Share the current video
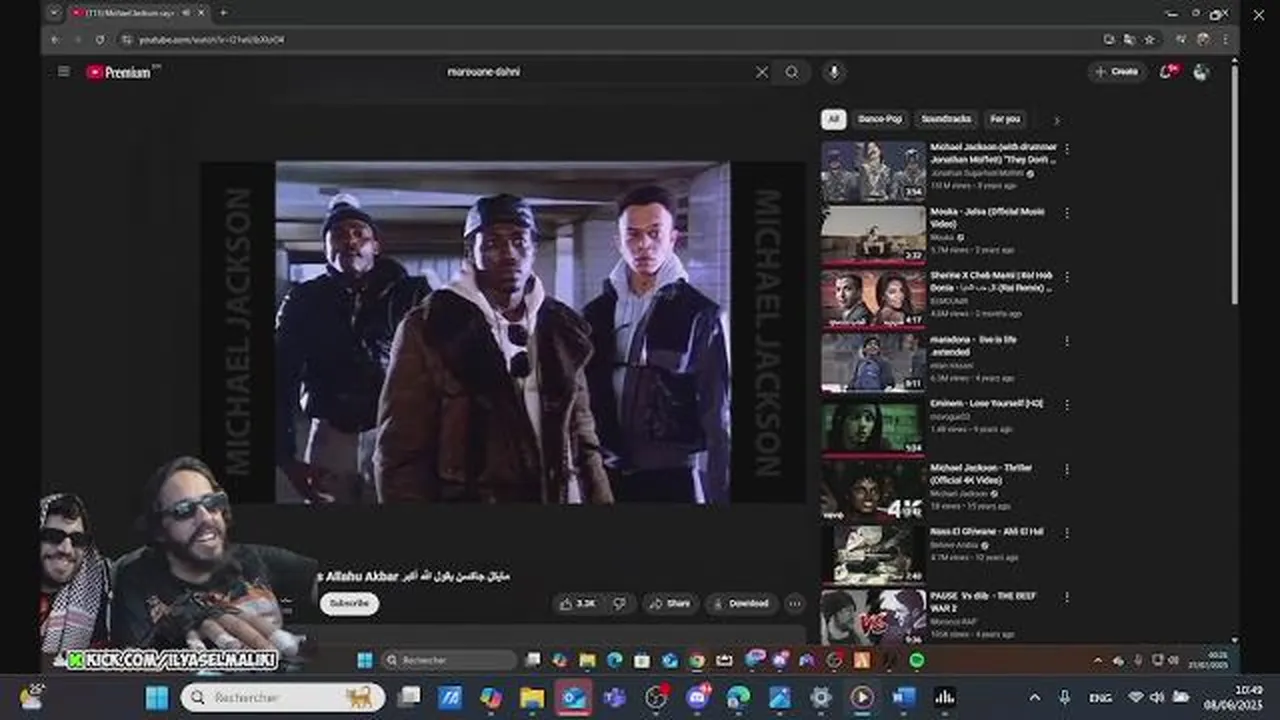The width and height of the screenshot is (1280, 720). pos(671,603)
